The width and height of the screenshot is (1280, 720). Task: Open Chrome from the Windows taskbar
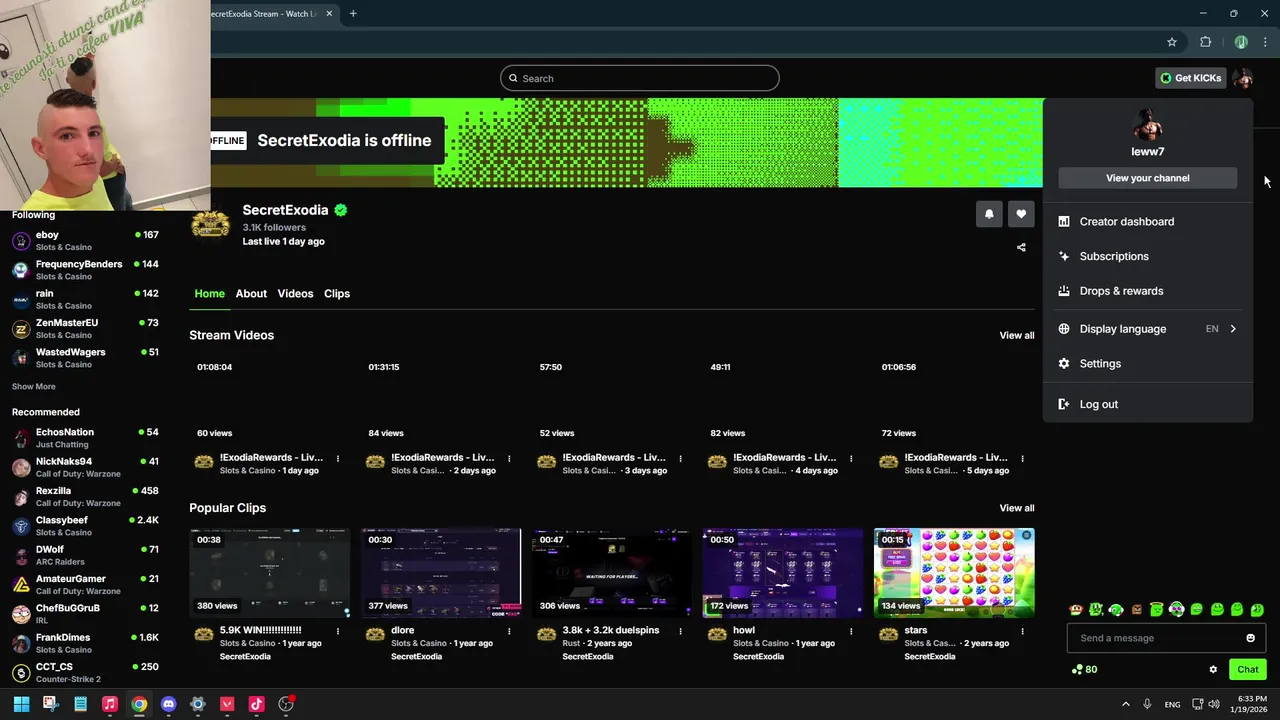[x=139, y=704]
